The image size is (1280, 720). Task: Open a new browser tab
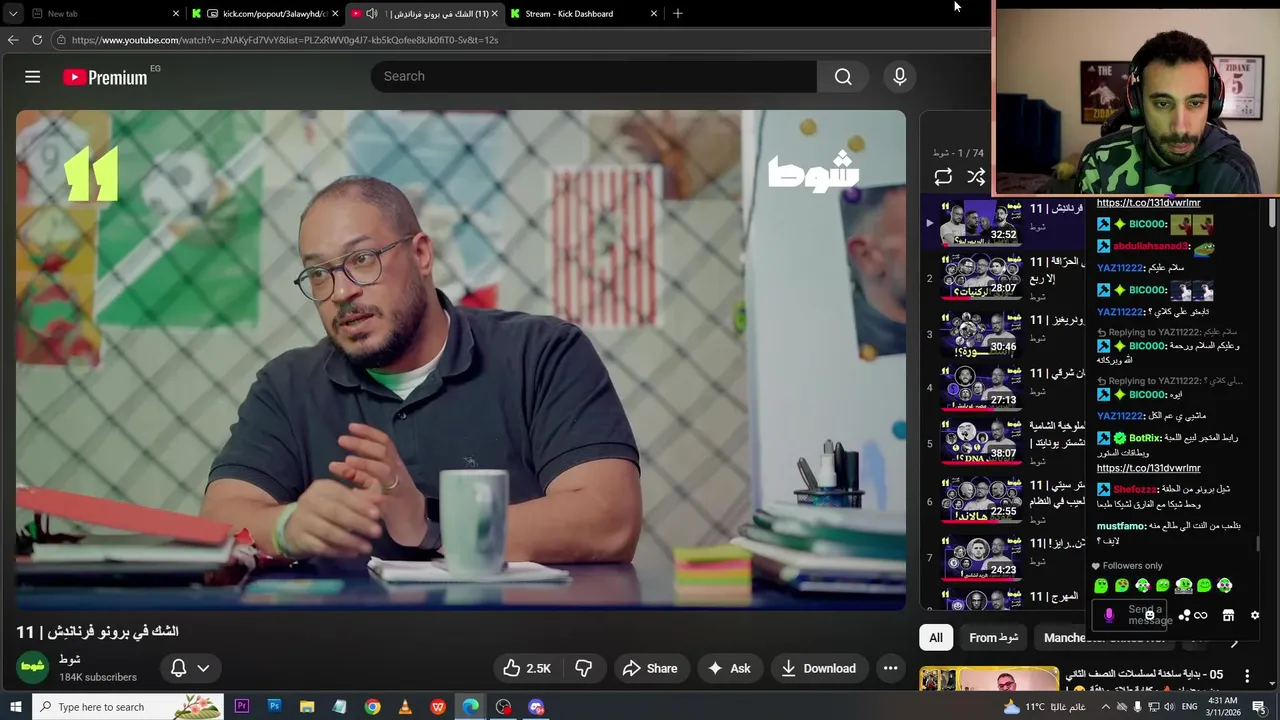678,14
